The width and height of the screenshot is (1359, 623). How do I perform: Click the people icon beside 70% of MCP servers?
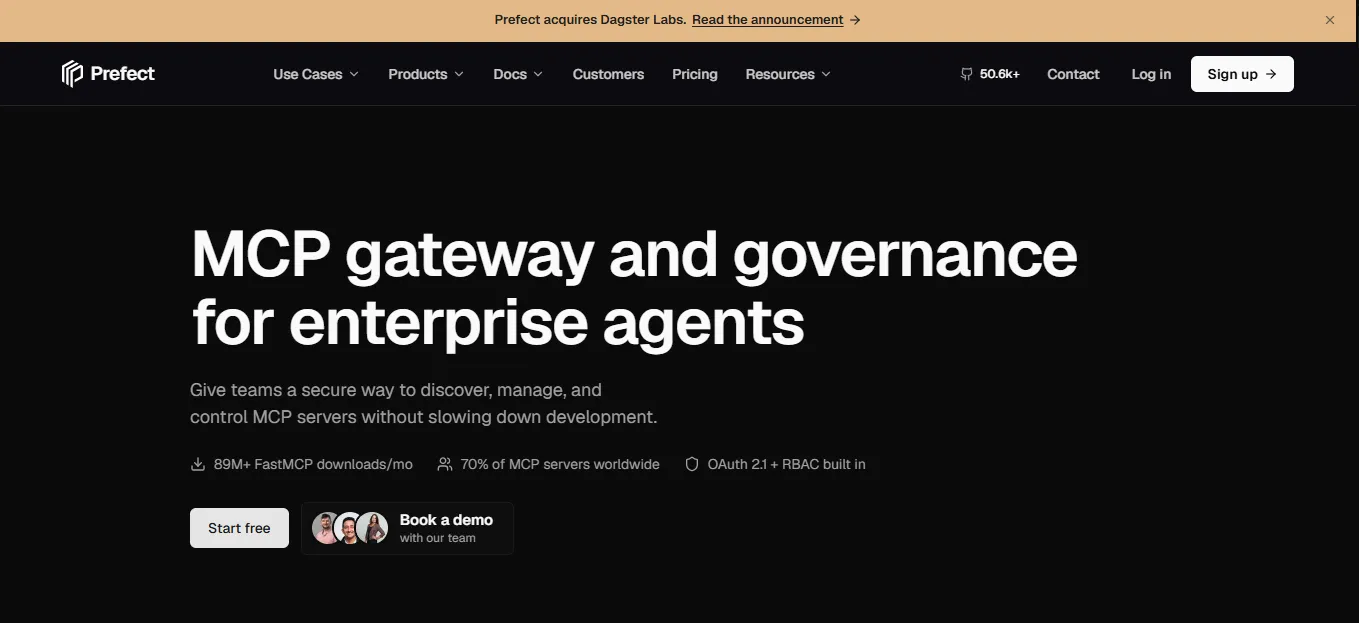445,464
